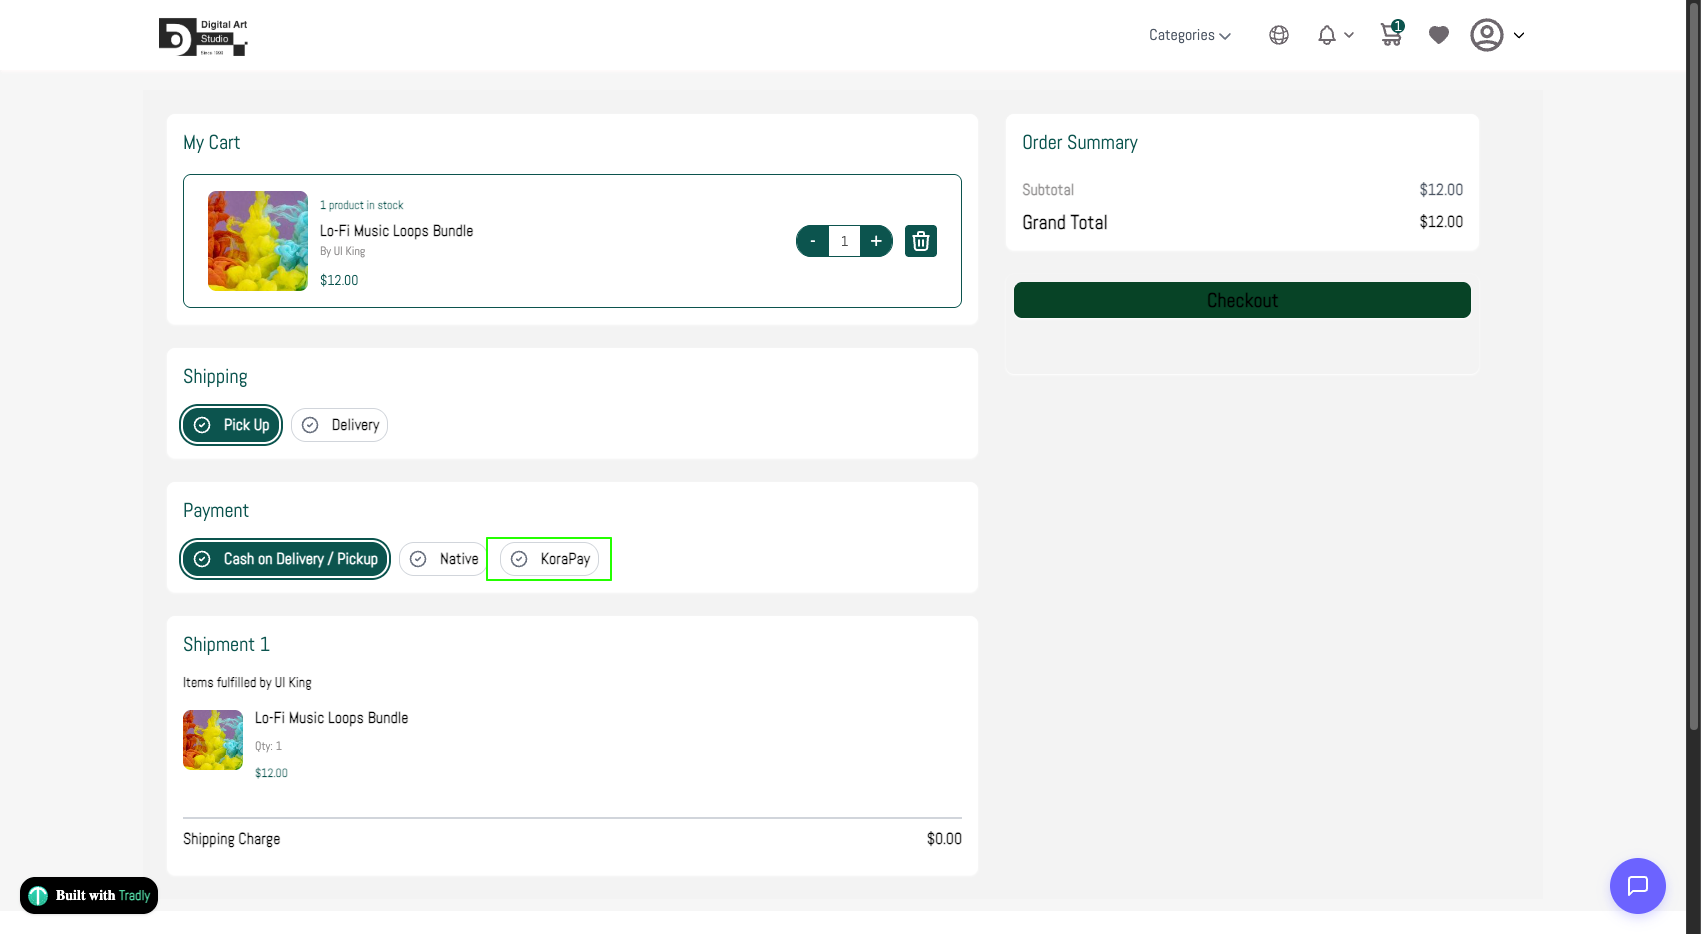Open the notifications bell
Screen dimensions: 1701x934
click(1326, 35)
